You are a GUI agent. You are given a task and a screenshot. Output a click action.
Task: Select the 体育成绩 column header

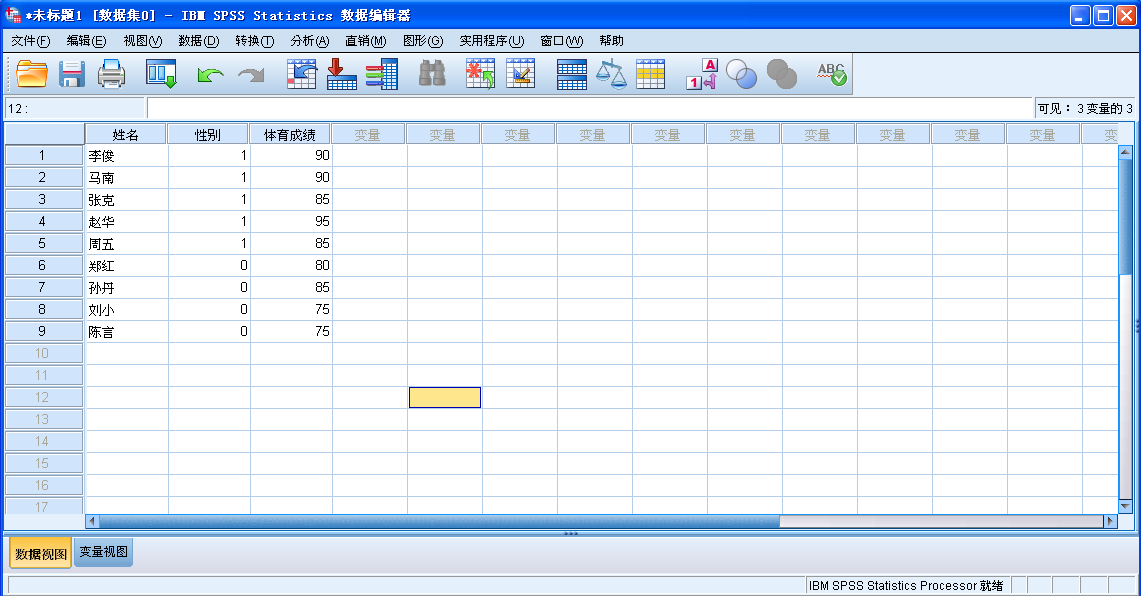pyautogui.click(x=290, y=135)
